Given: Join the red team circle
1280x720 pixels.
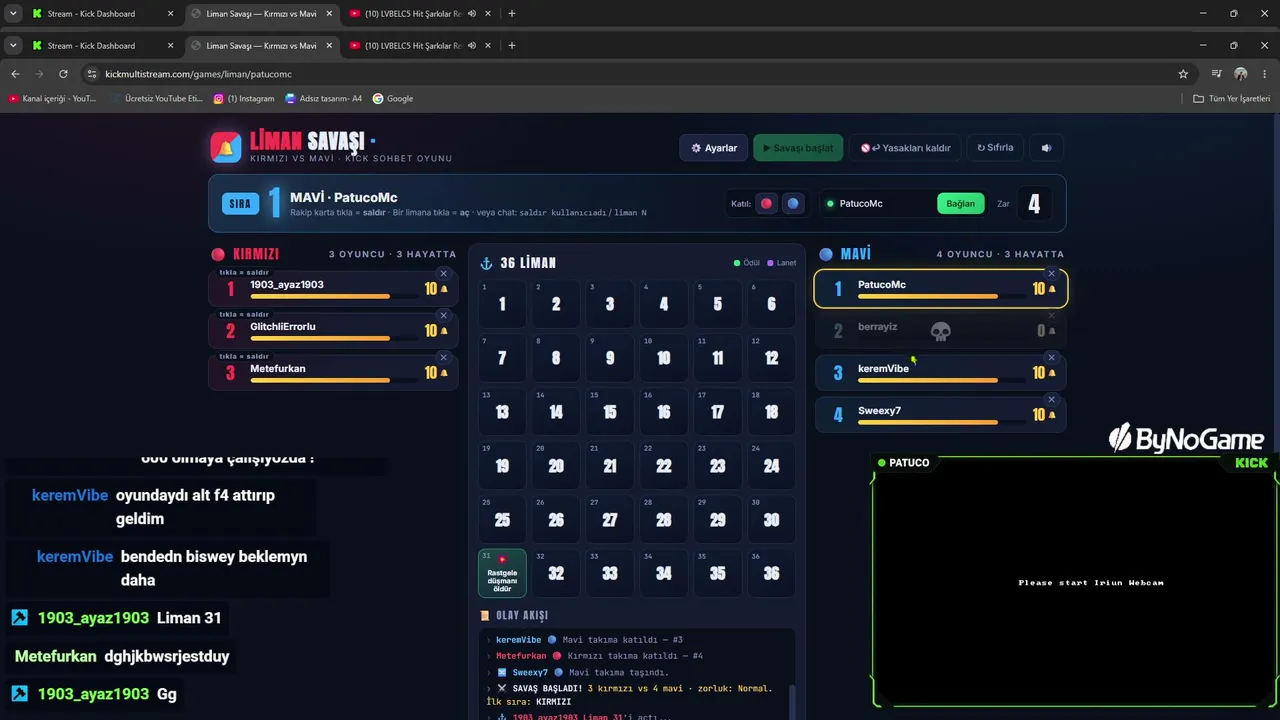Looking at the screenshot, I should pyautogui.click(x=766, y=203).
